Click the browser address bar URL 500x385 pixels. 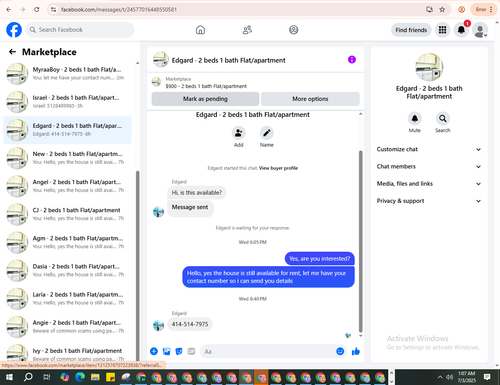(119, 10)
